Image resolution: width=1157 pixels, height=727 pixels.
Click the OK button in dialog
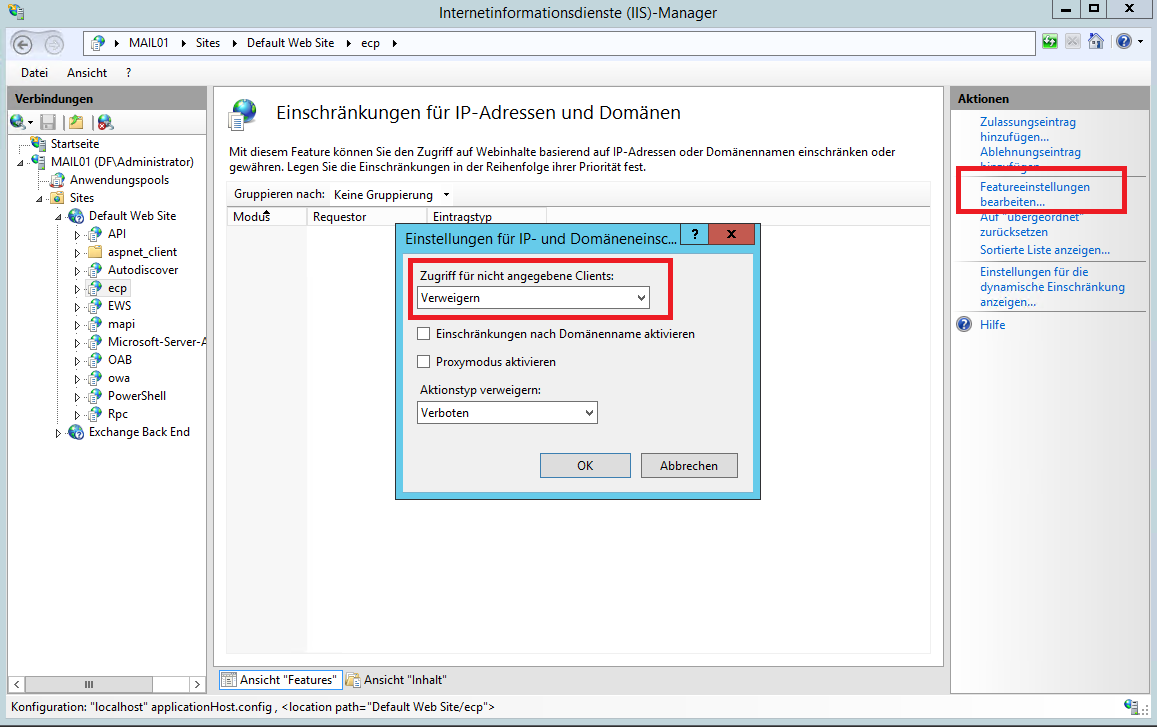coord(585,466)
